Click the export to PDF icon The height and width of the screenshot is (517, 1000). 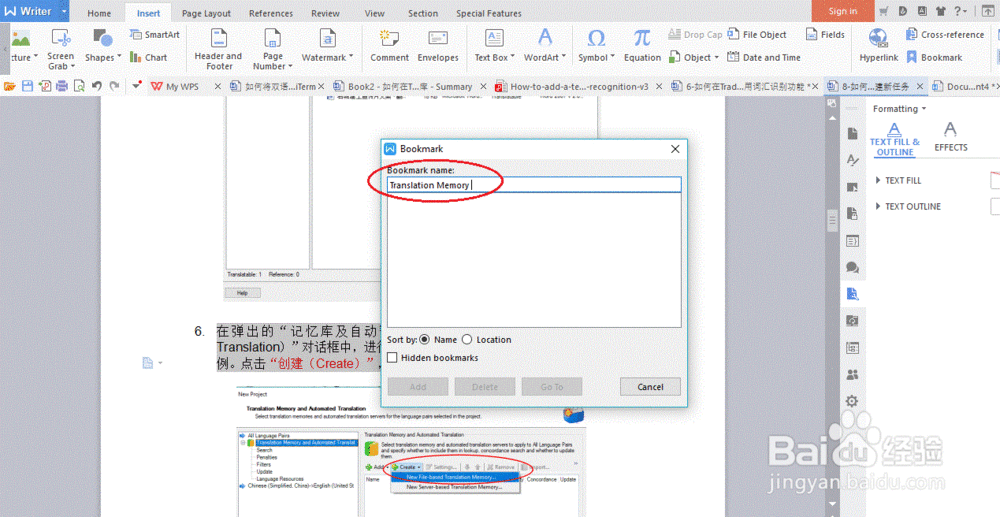[x=45, y=86]
